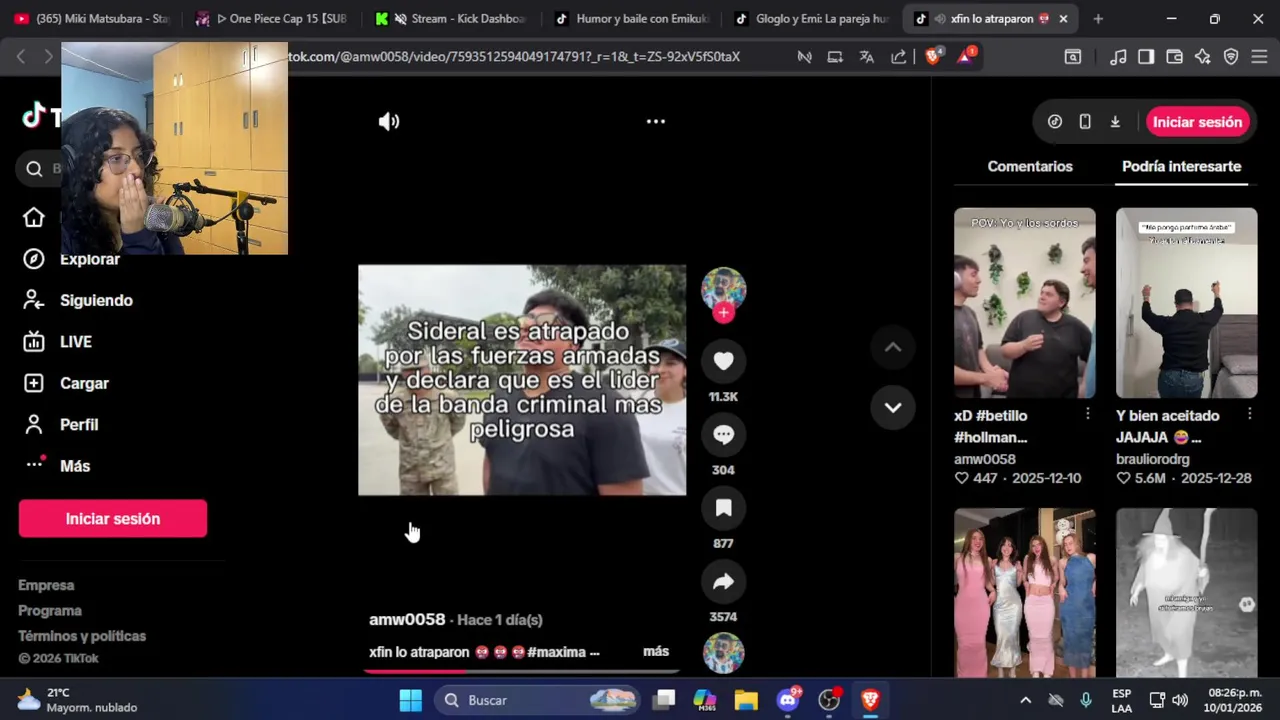
Task: Open comments via the speech bubble icon
Action: pyautogui.click(x=723, y=435)
